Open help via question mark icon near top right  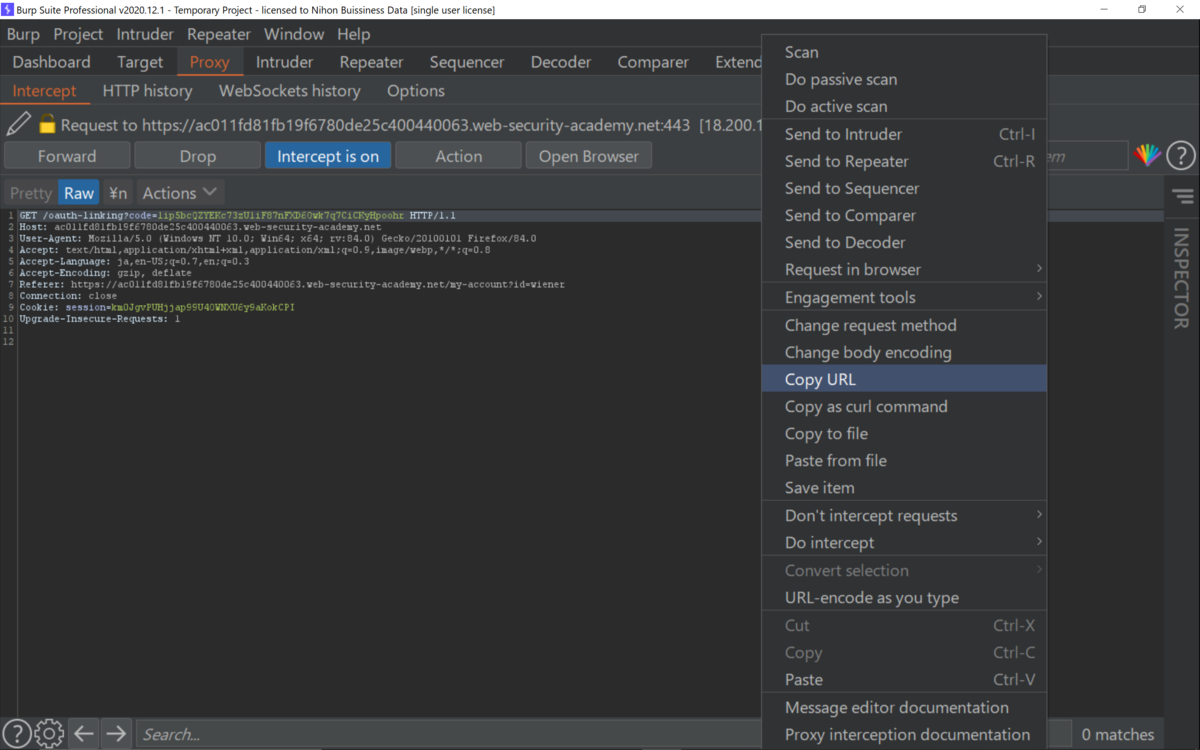(1181, 155)
